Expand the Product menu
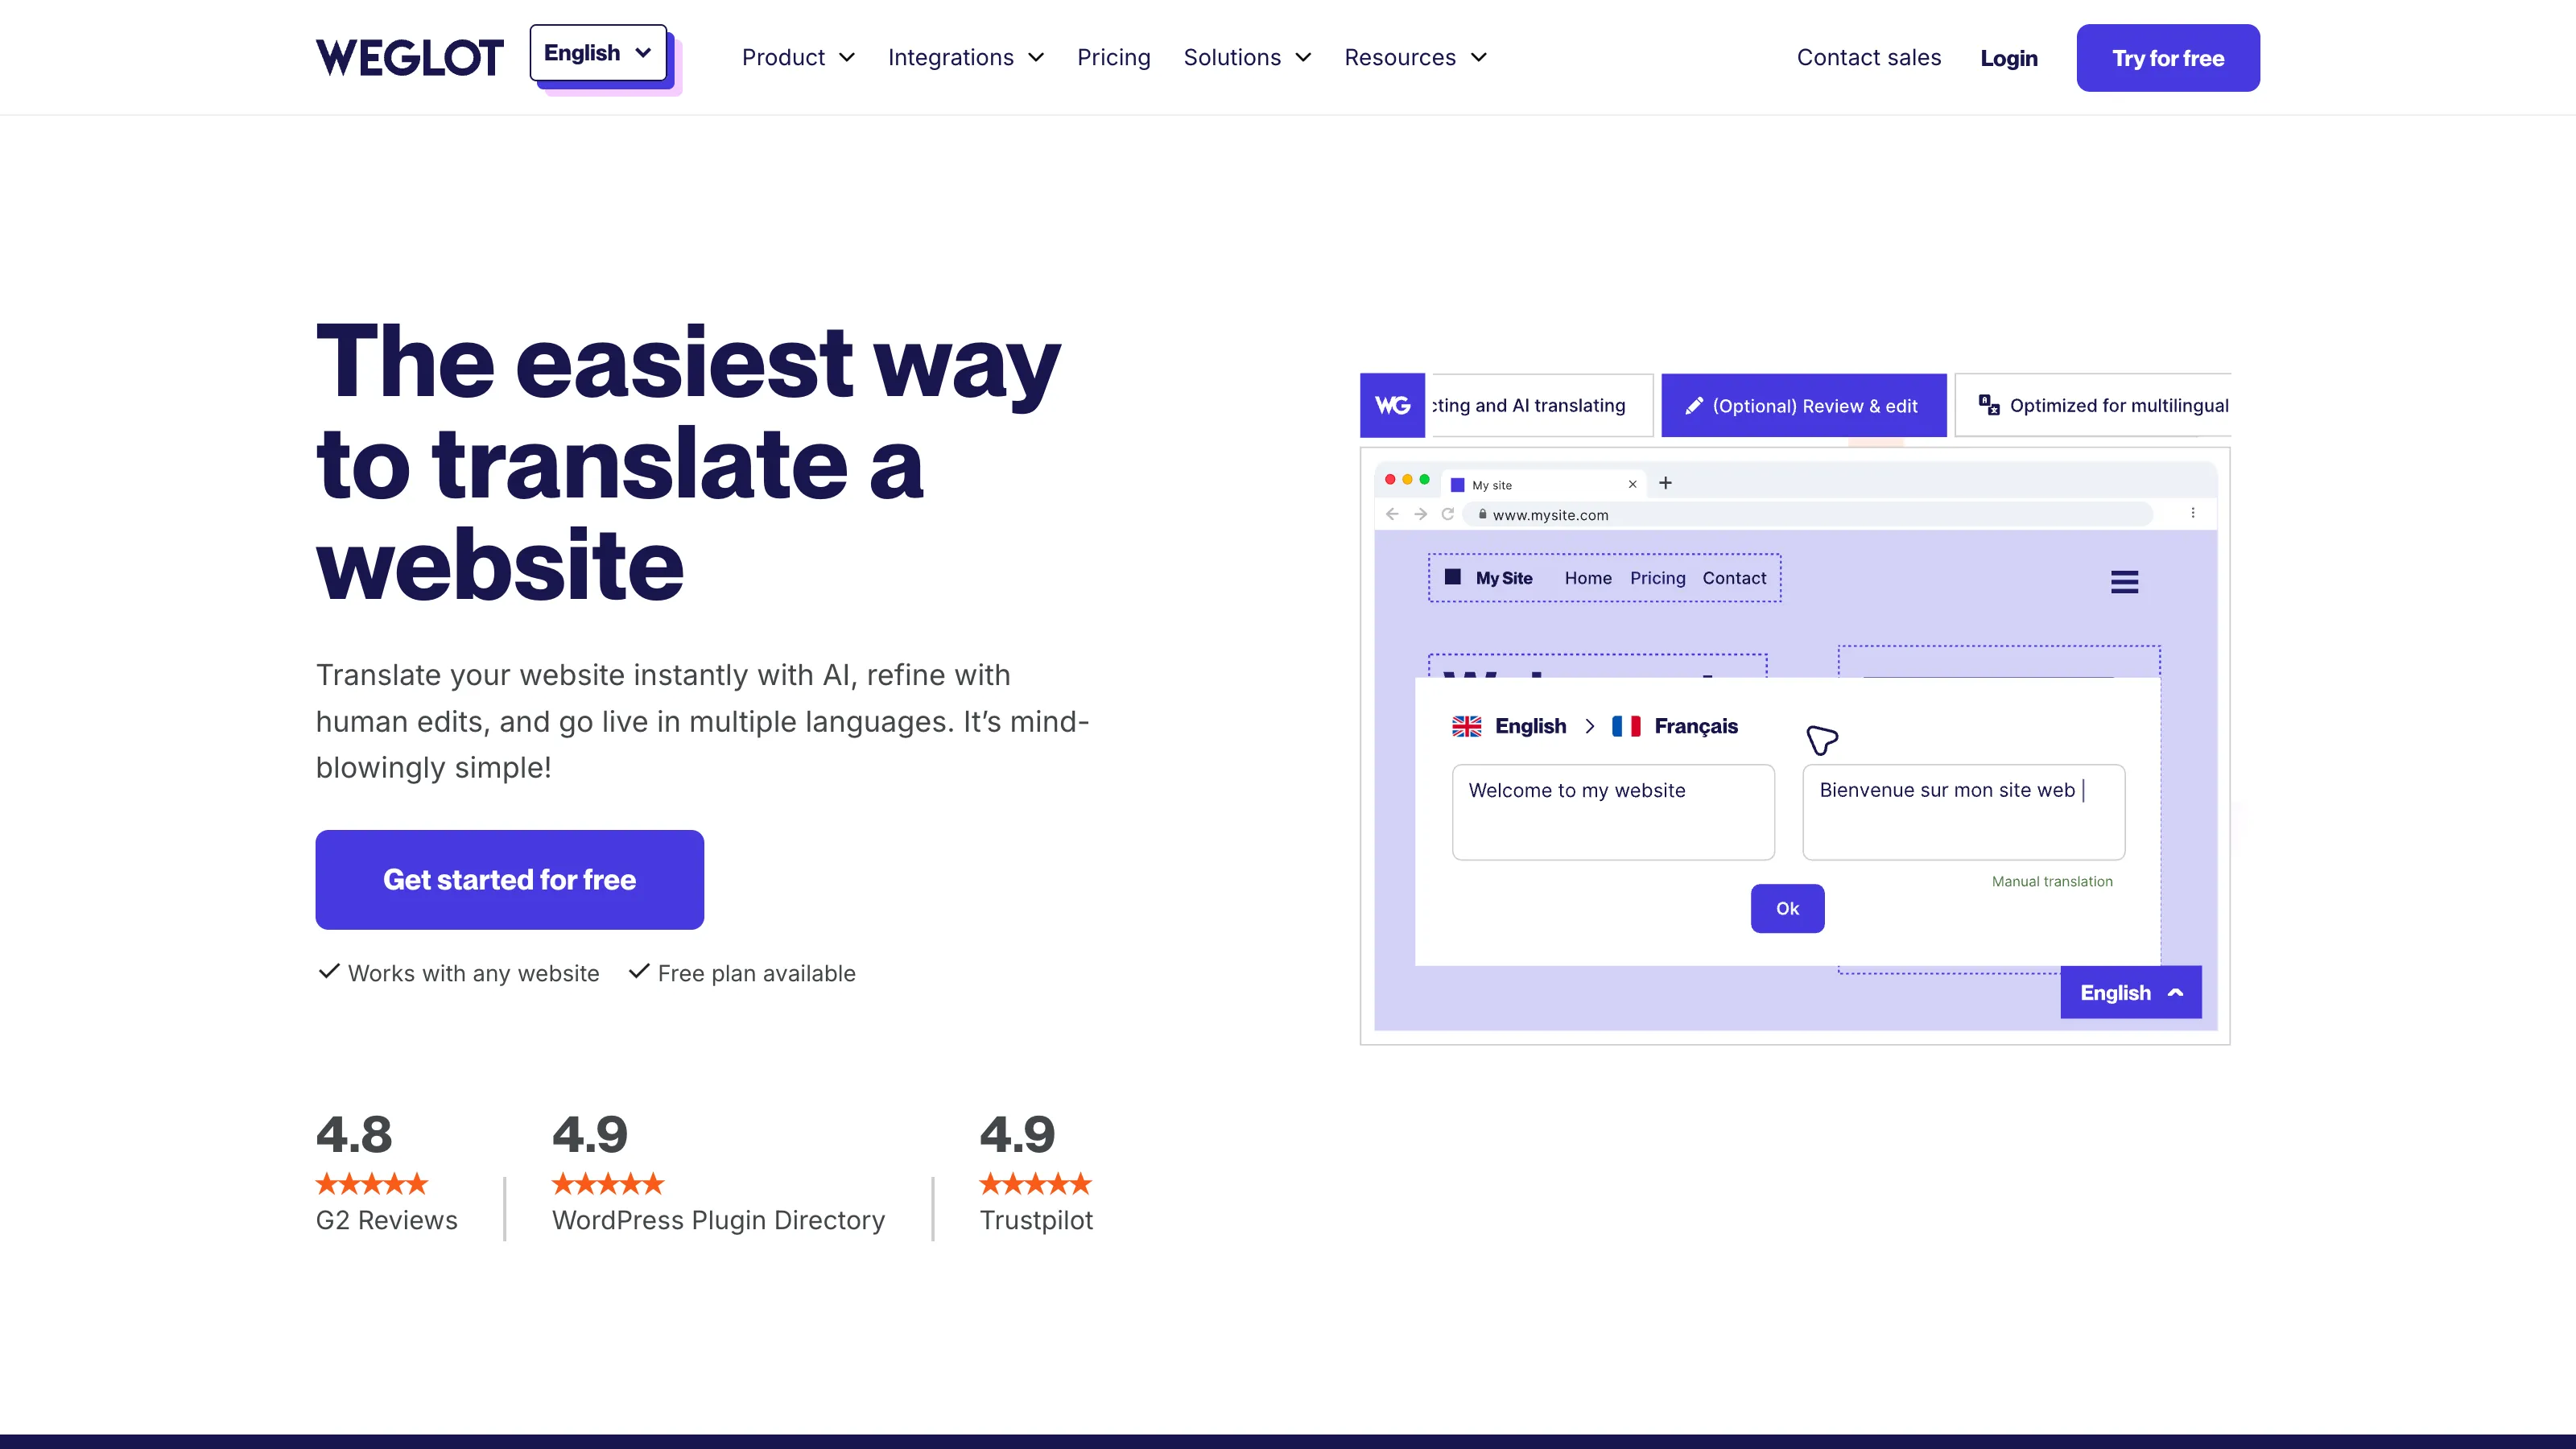 pyautogui.click(x=798, y=58)
